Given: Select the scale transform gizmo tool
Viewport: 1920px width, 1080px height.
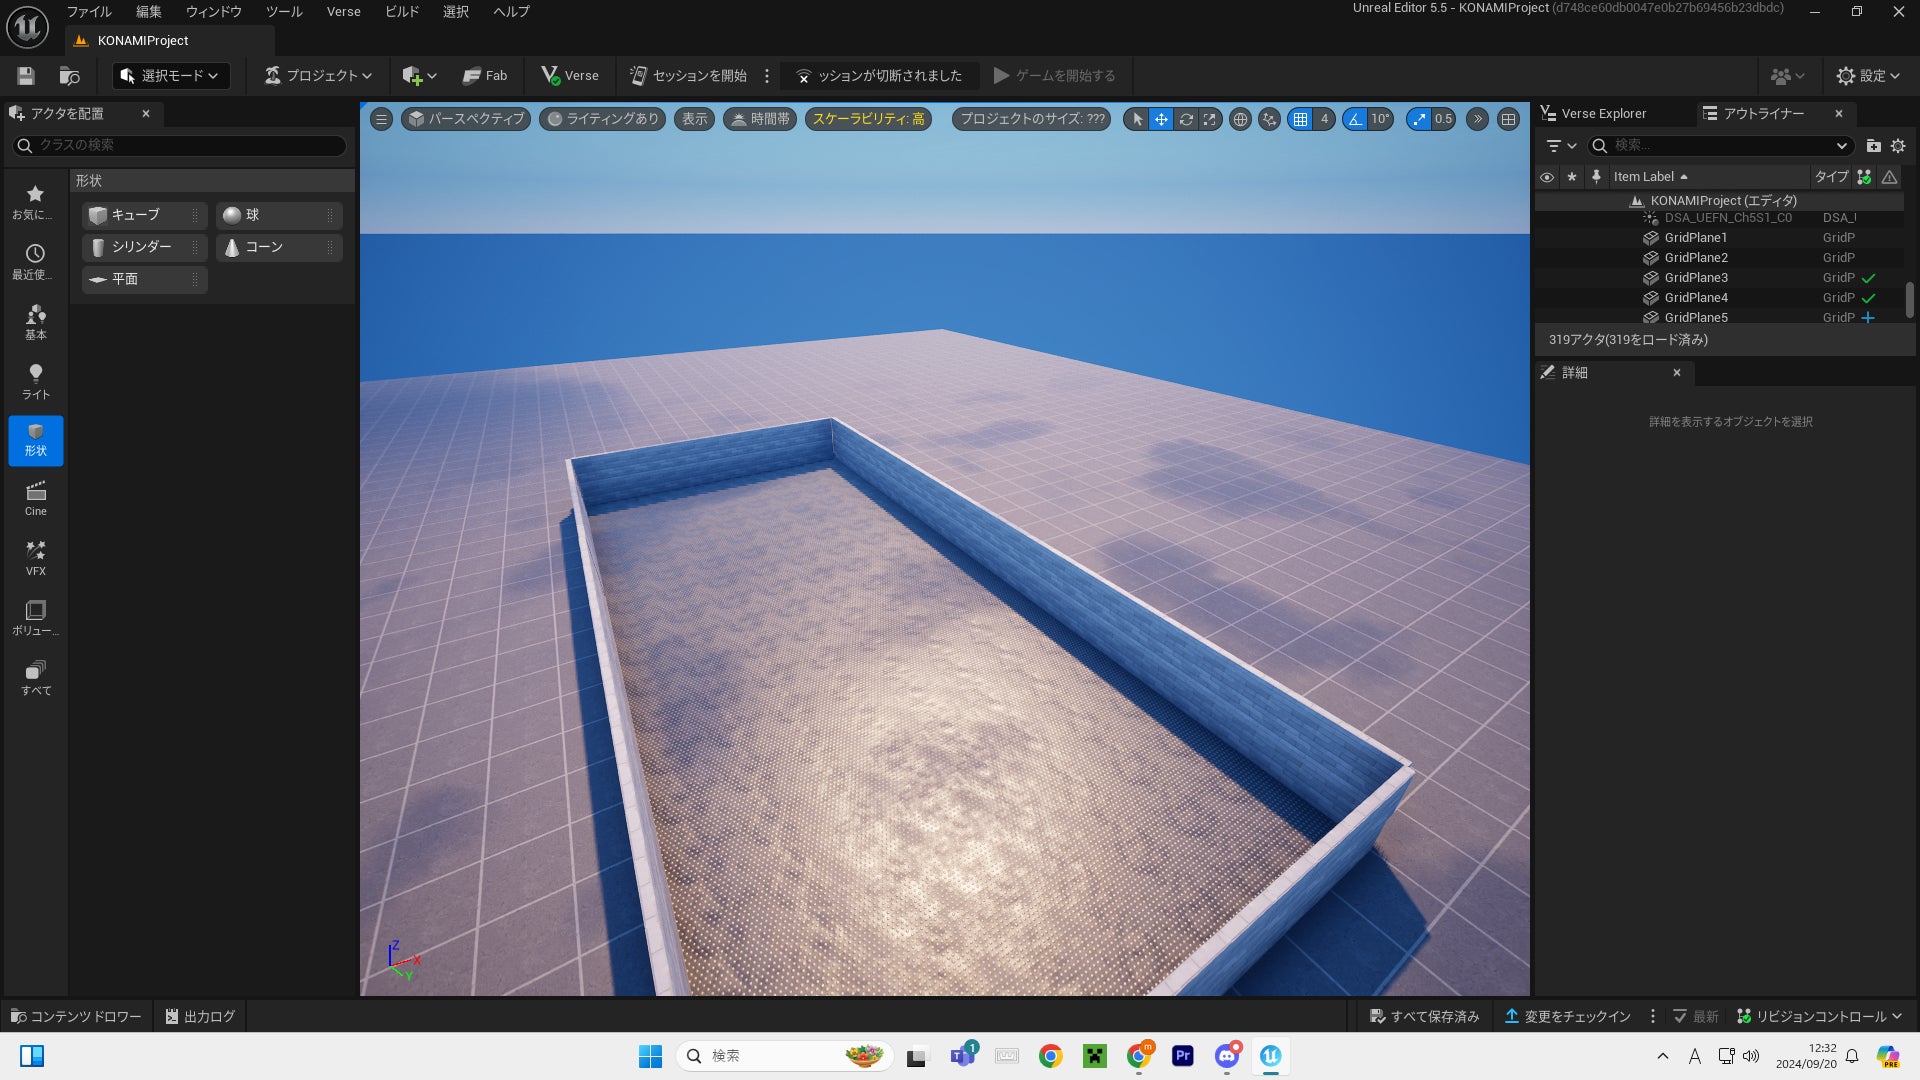Looking at the screenshot, I should (1210, 119).
